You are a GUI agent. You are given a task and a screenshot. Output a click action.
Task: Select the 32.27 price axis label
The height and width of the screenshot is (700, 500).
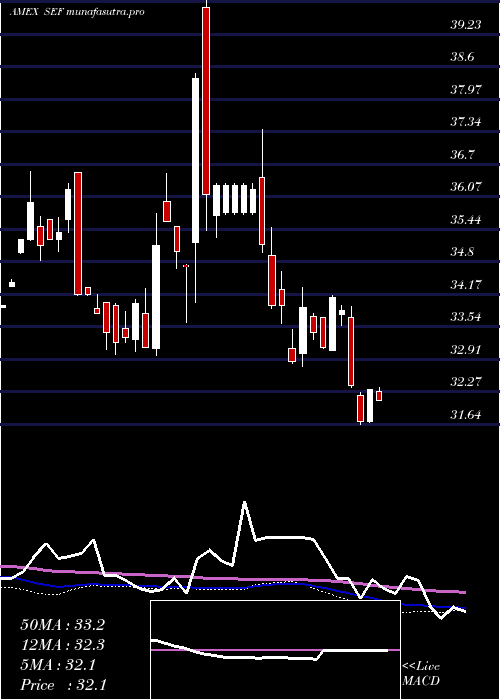(x=466, y=382)
